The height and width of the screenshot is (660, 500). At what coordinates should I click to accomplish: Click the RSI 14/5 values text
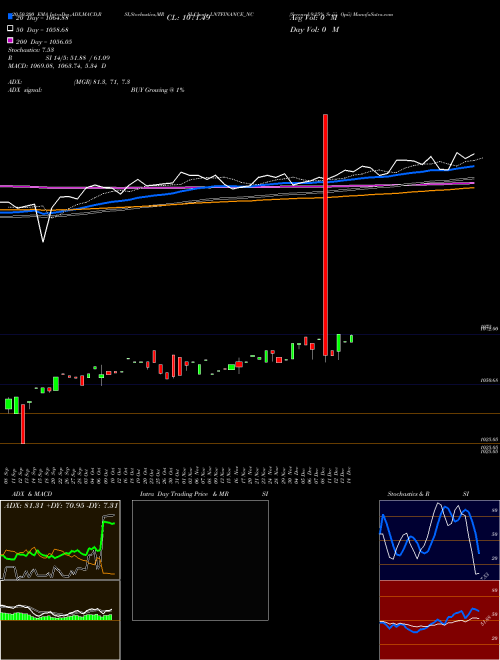tap(77, 58)
